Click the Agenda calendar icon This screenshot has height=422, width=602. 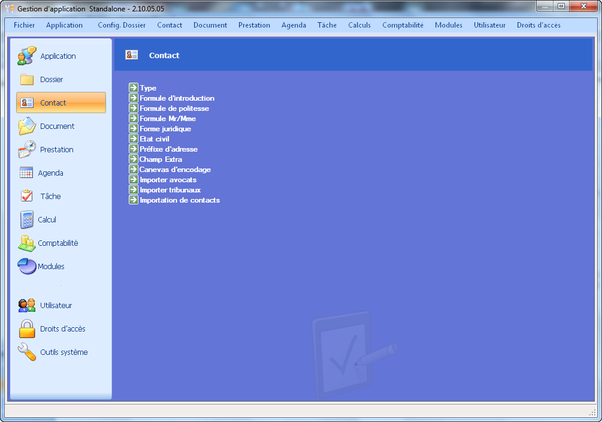[x=27, y=173]
